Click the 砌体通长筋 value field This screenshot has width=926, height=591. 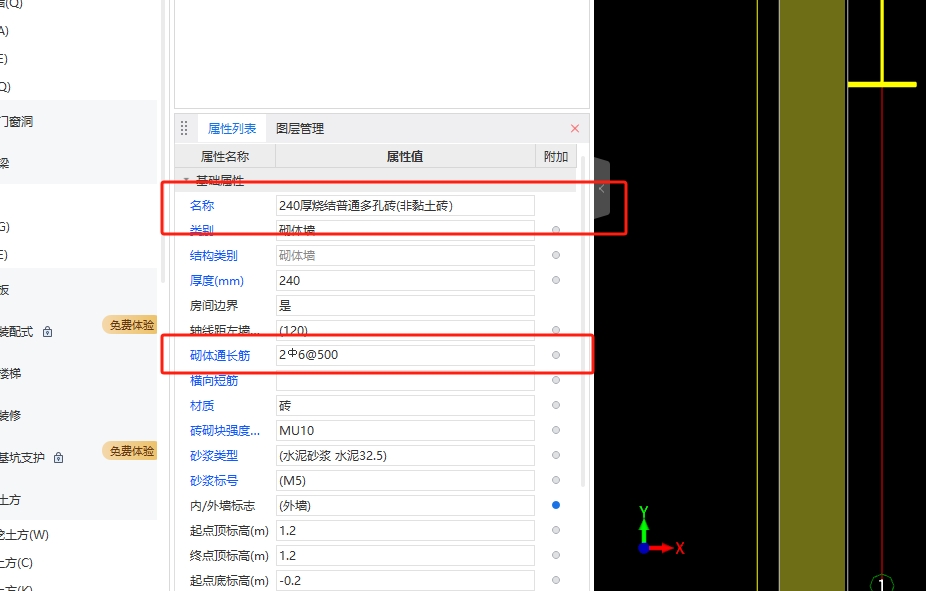coord(405,355)
